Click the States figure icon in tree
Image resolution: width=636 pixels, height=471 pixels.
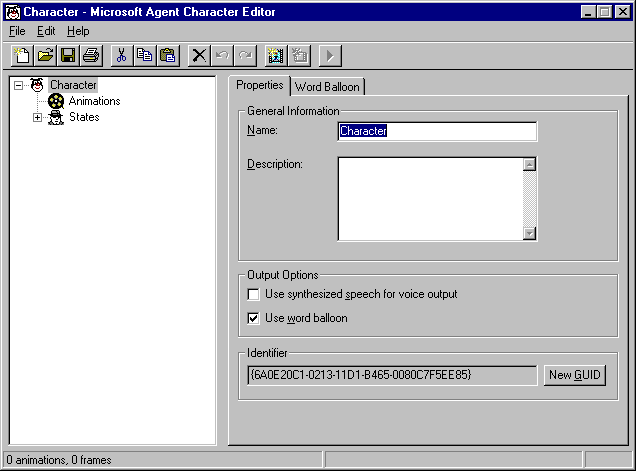(56, 117)
